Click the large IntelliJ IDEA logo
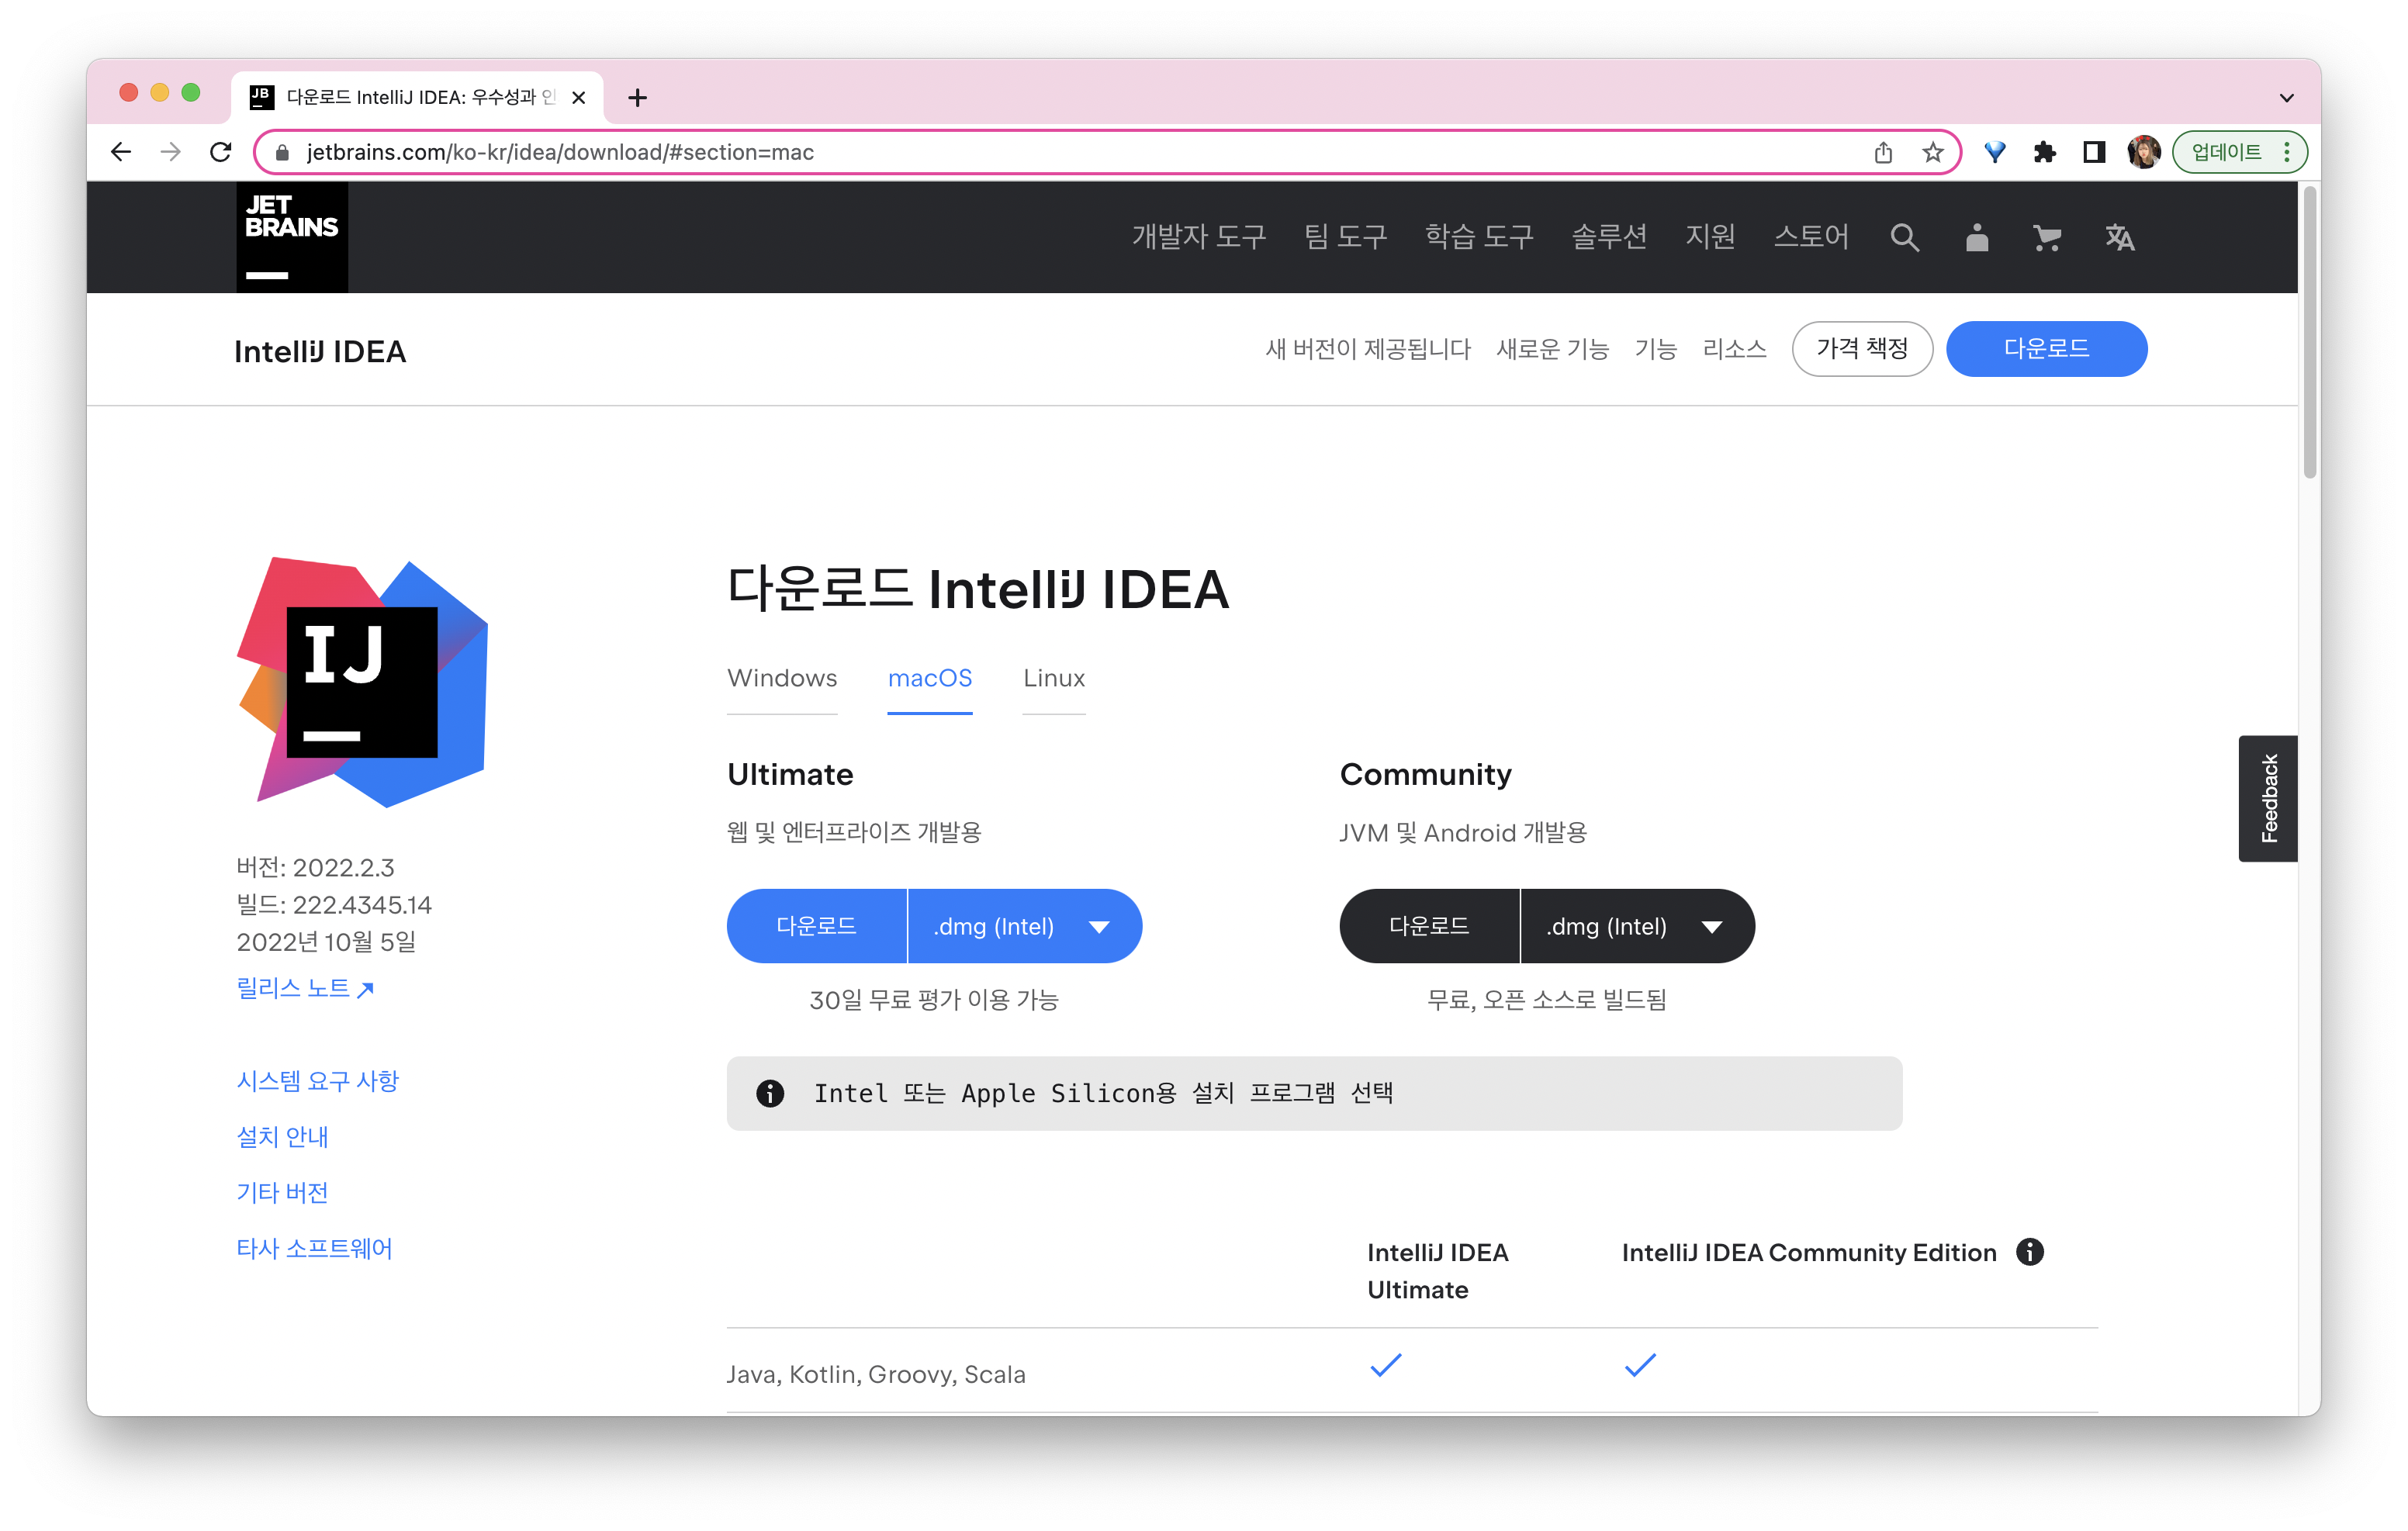 (x=362, y=682)
